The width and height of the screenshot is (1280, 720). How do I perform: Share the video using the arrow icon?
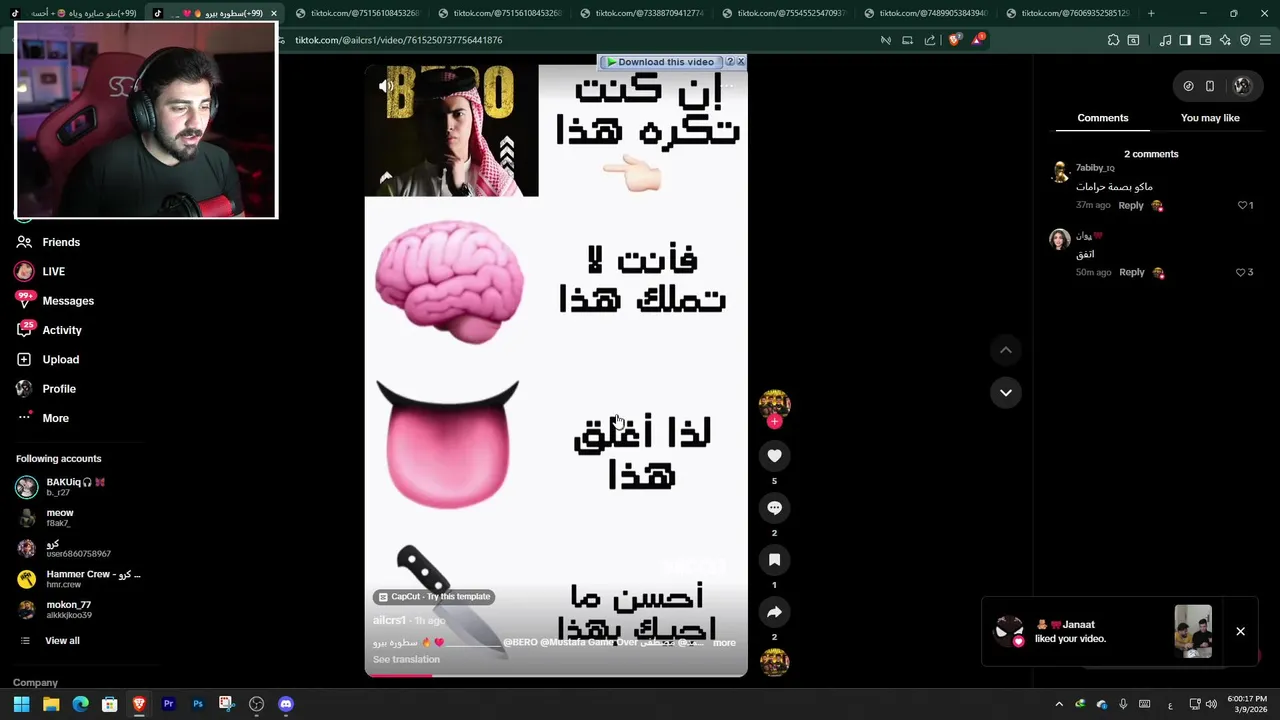coord(774,612)
